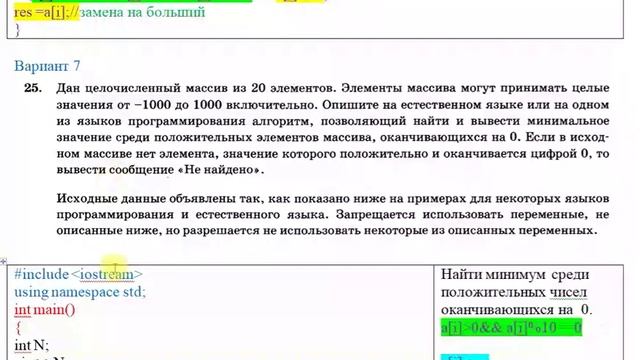Viewport: 640px width, 360px height.
Task: Click the text 'Дан целочисленный массив из 20 элементов'
Action: (196, 88)
